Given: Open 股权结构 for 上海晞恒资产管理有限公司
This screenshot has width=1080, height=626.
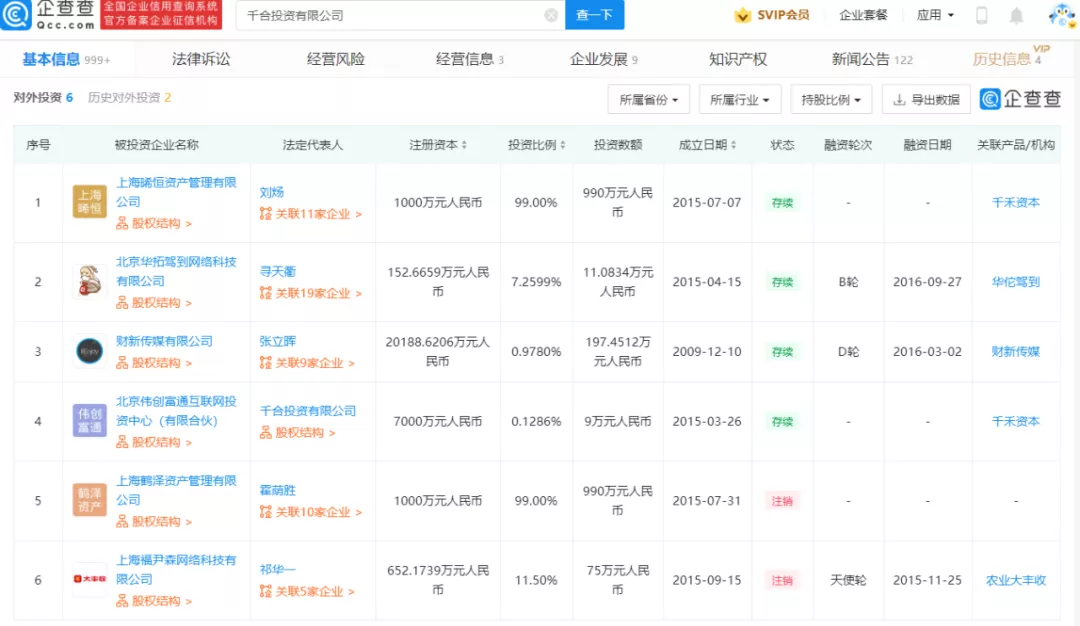Looking at the screenshot, I should tap(154, 223).
